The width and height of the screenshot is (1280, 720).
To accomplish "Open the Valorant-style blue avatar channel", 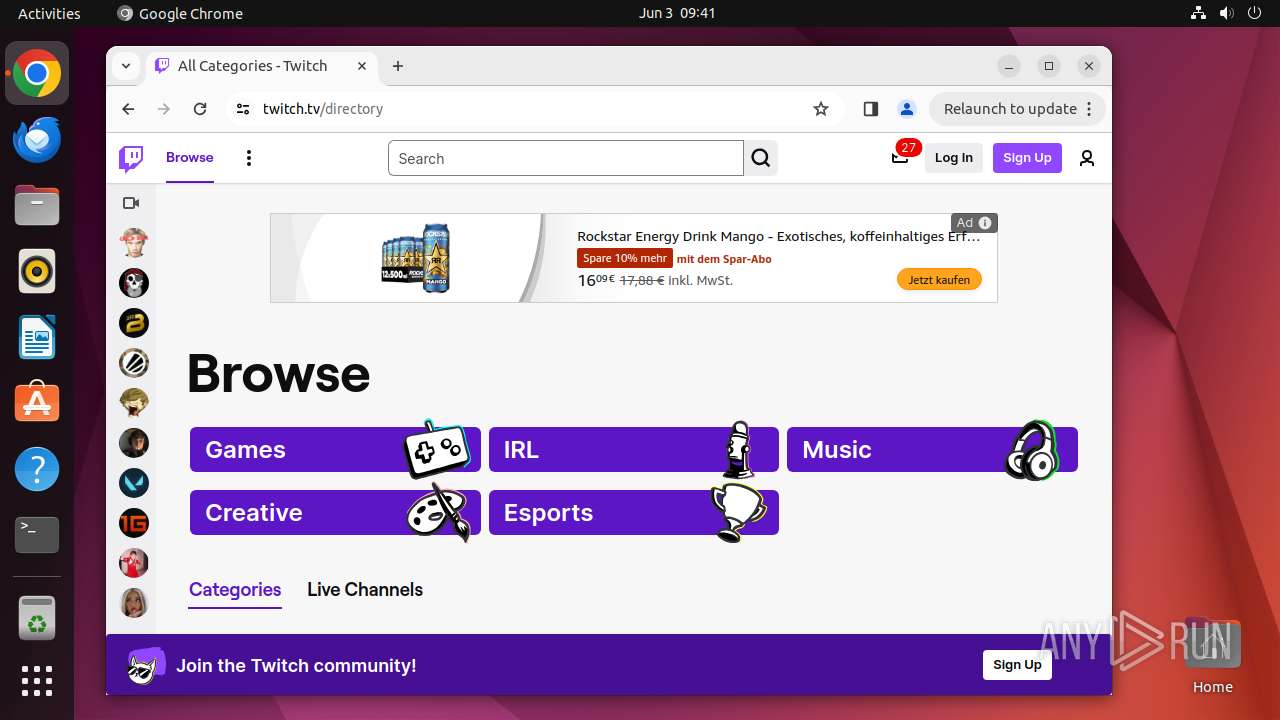I will pyautogui.click(x=134, y=483).
